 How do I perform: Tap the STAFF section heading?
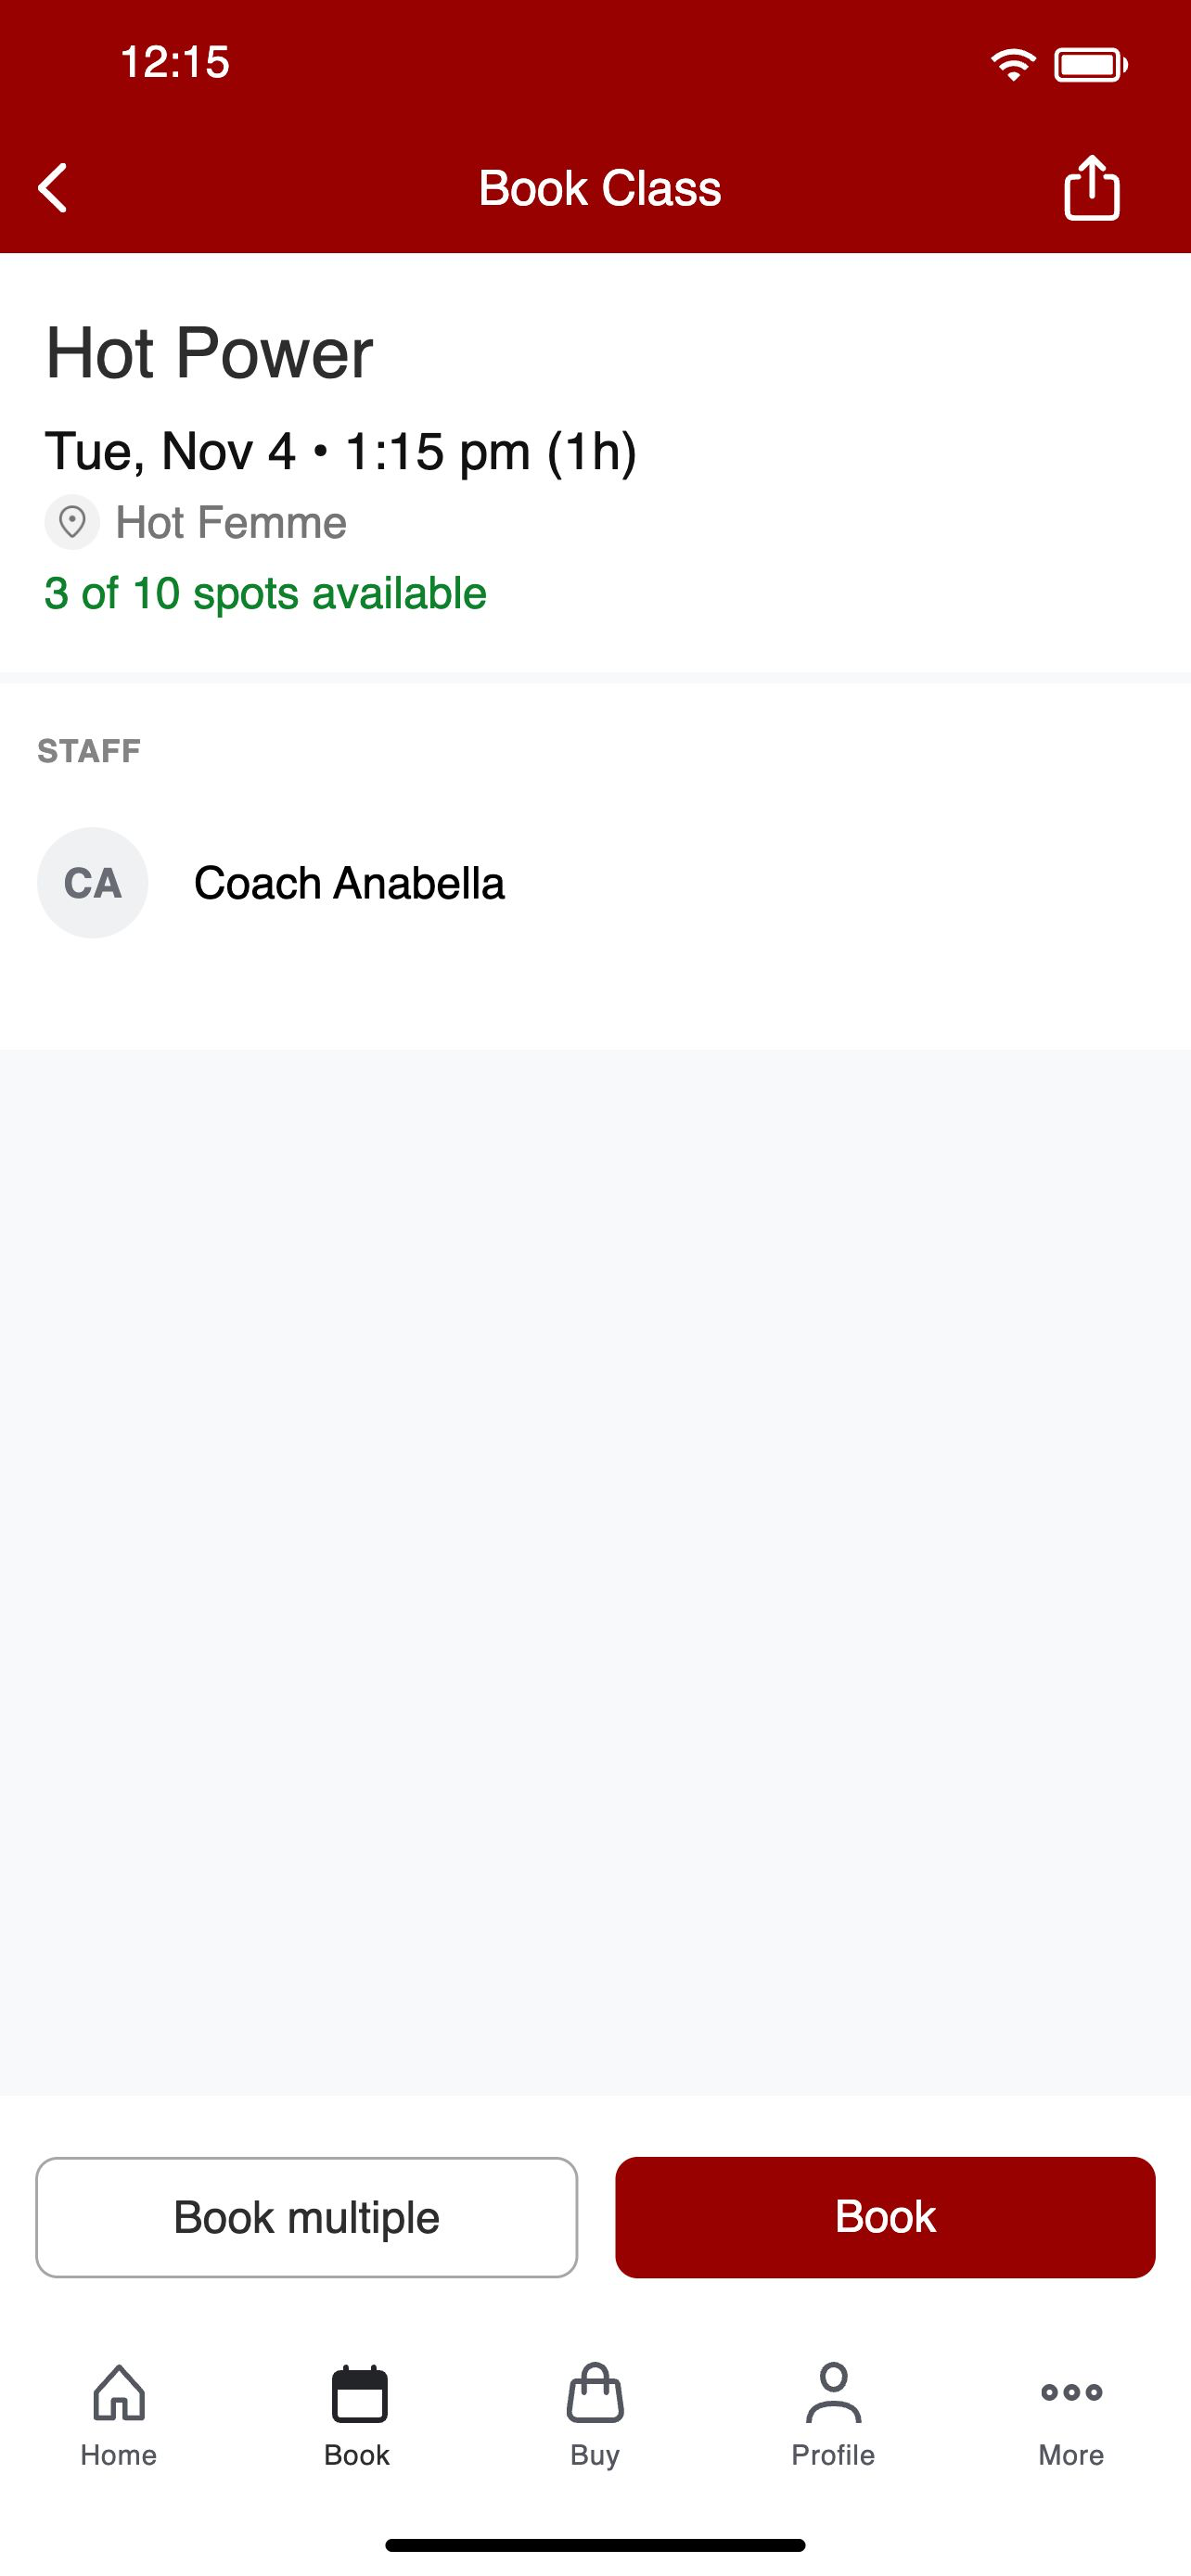(89, 751)
